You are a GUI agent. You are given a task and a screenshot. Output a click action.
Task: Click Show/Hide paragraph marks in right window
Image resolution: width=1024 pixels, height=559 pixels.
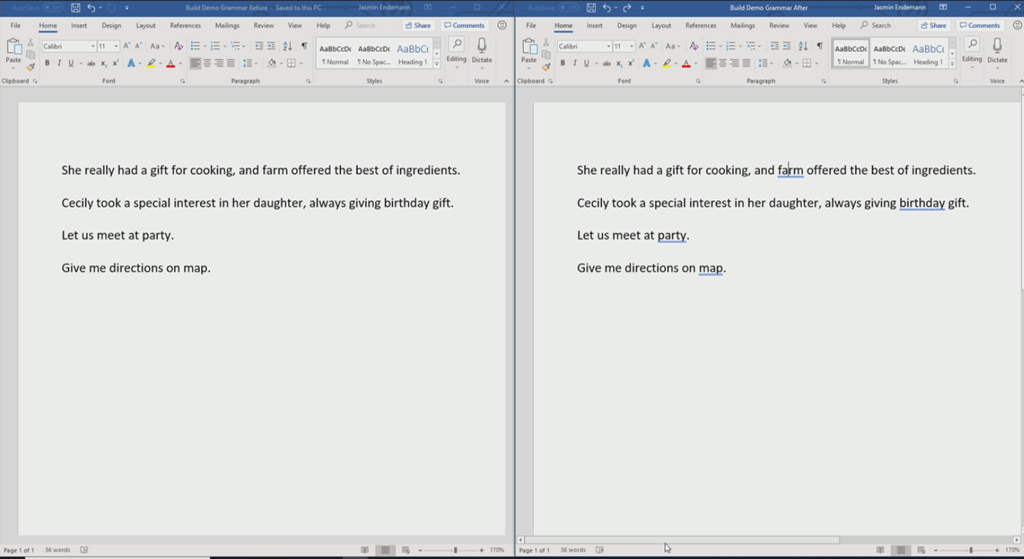pyautogui.click(x=819, y=46)
